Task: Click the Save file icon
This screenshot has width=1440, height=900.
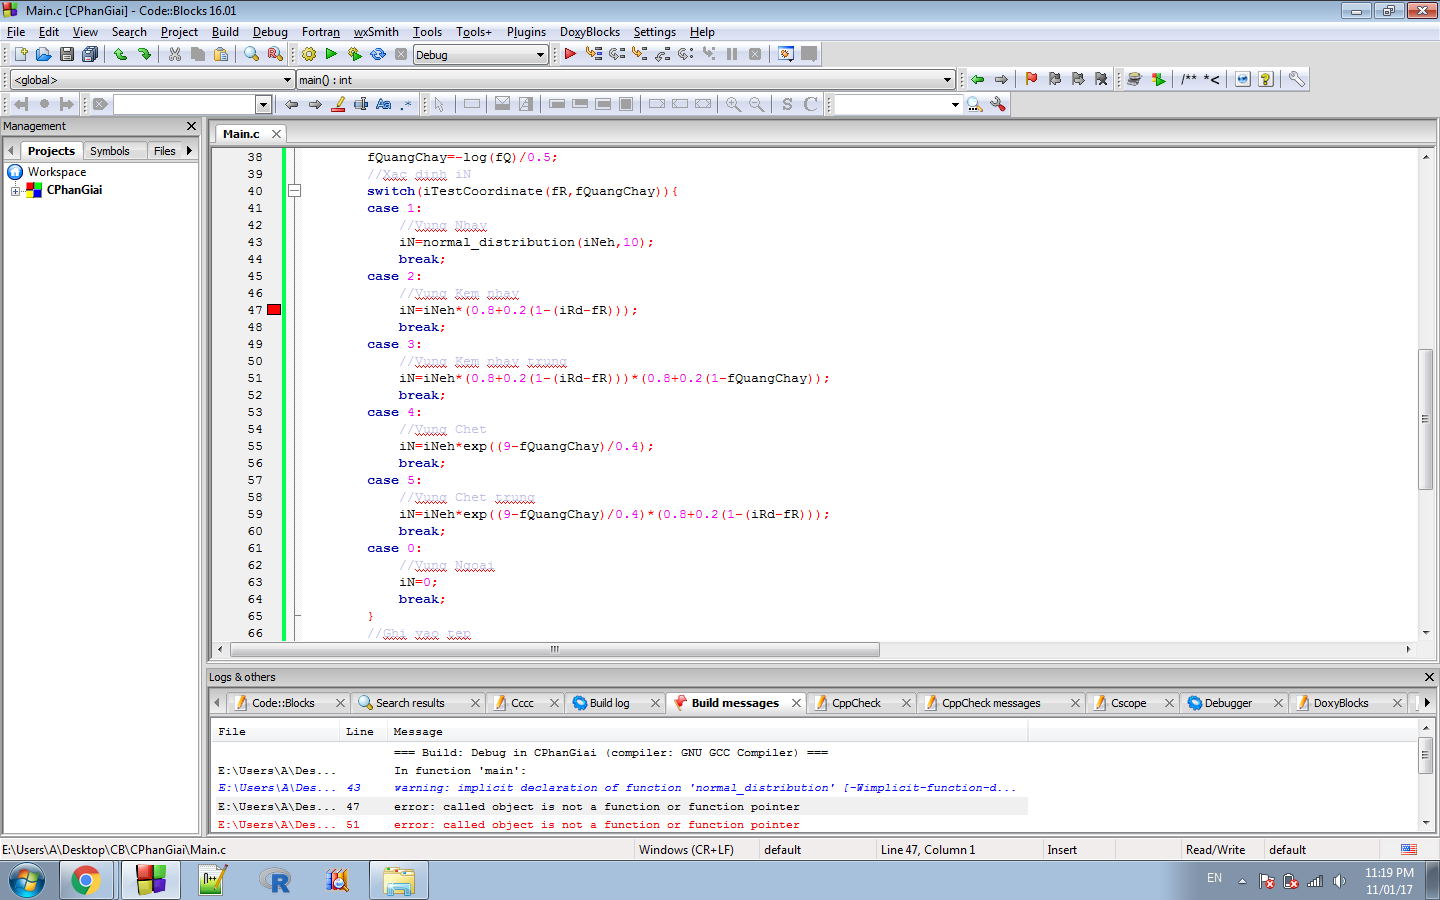Action: click(x=67, y=54)
